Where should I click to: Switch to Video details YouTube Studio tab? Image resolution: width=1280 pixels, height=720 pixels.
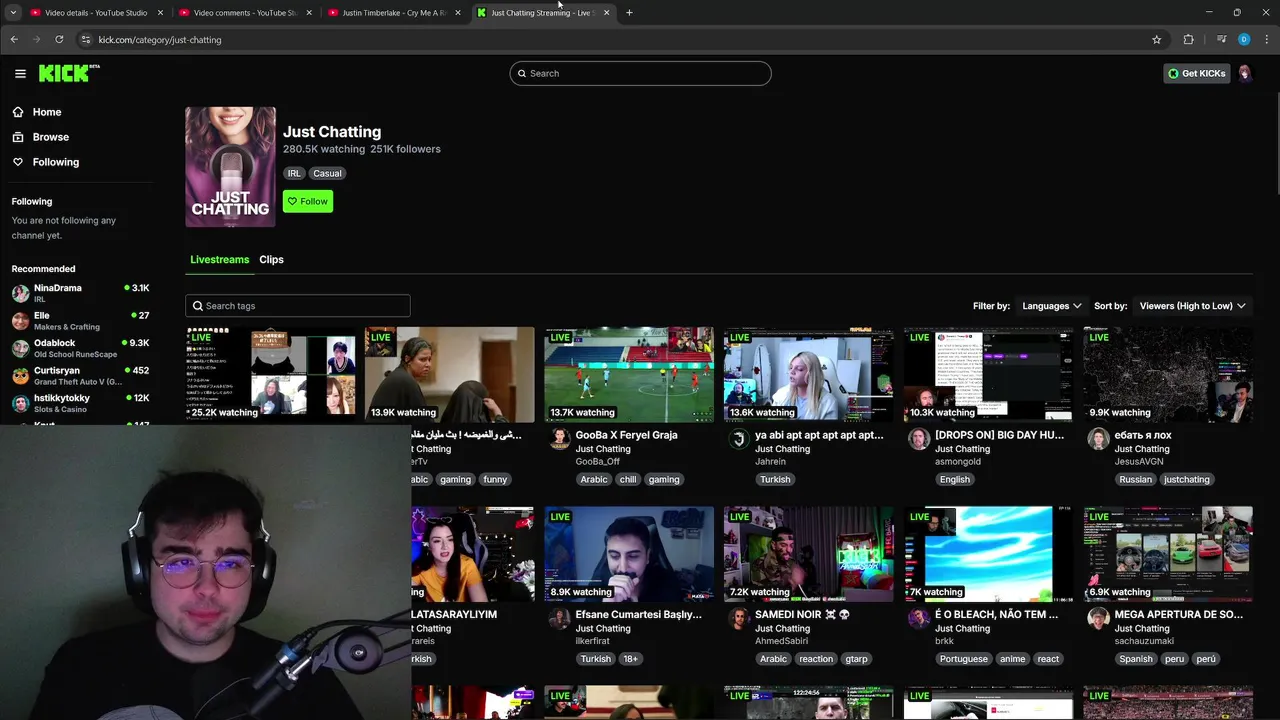[96, 13]
